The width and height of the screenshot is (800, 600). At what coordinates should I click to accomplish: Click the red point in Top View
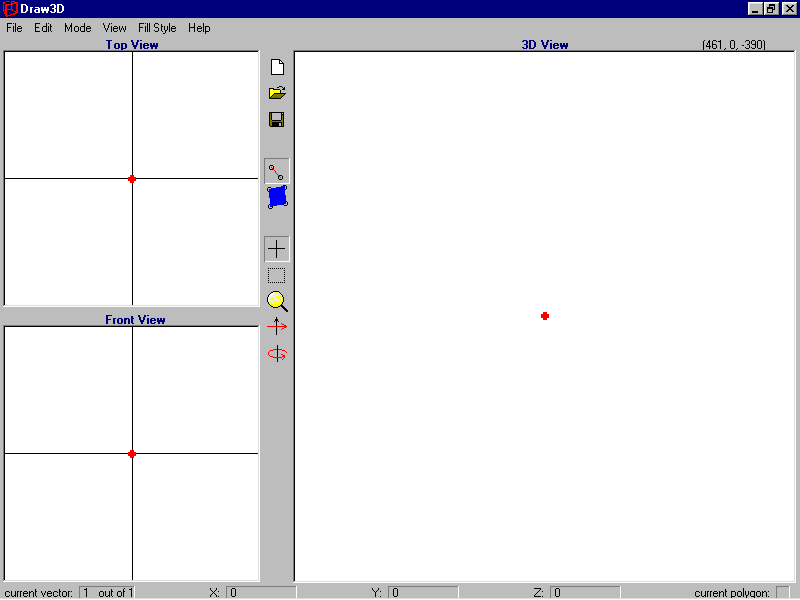click(132, 179)
